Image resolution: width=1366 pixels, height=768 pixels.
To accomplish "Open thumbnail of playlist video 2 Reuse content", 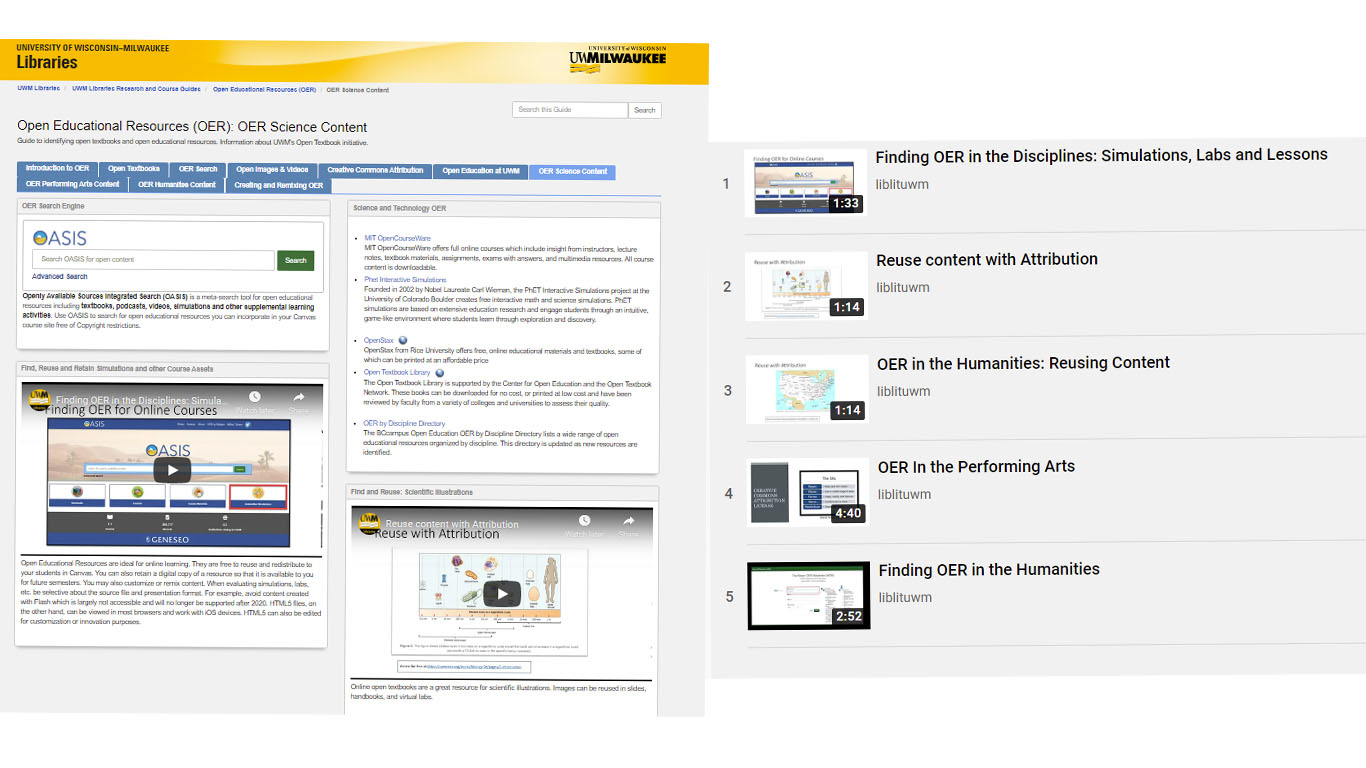I will [806, 286].
